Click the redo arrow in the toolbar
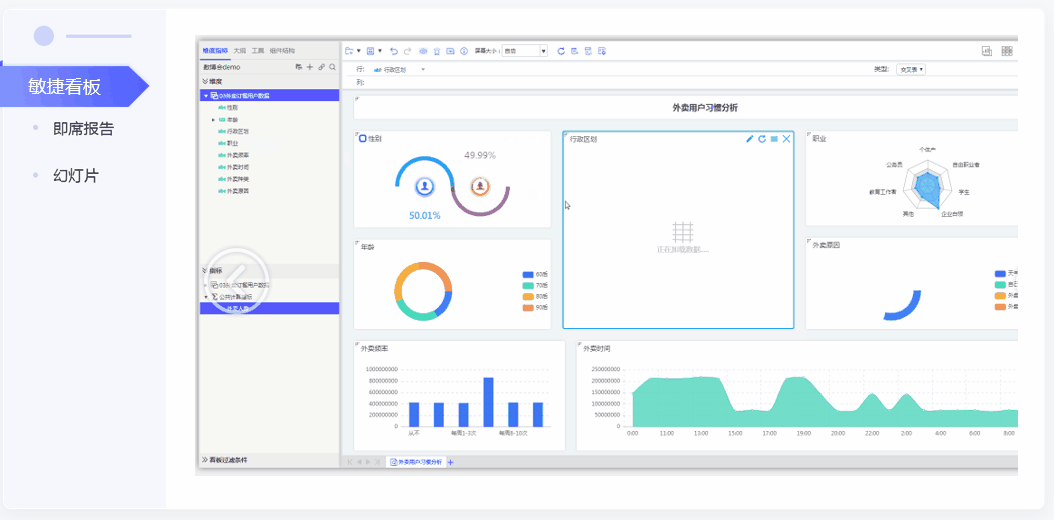Viewport: 1054px width, 520px height. [x=408, y=51]
